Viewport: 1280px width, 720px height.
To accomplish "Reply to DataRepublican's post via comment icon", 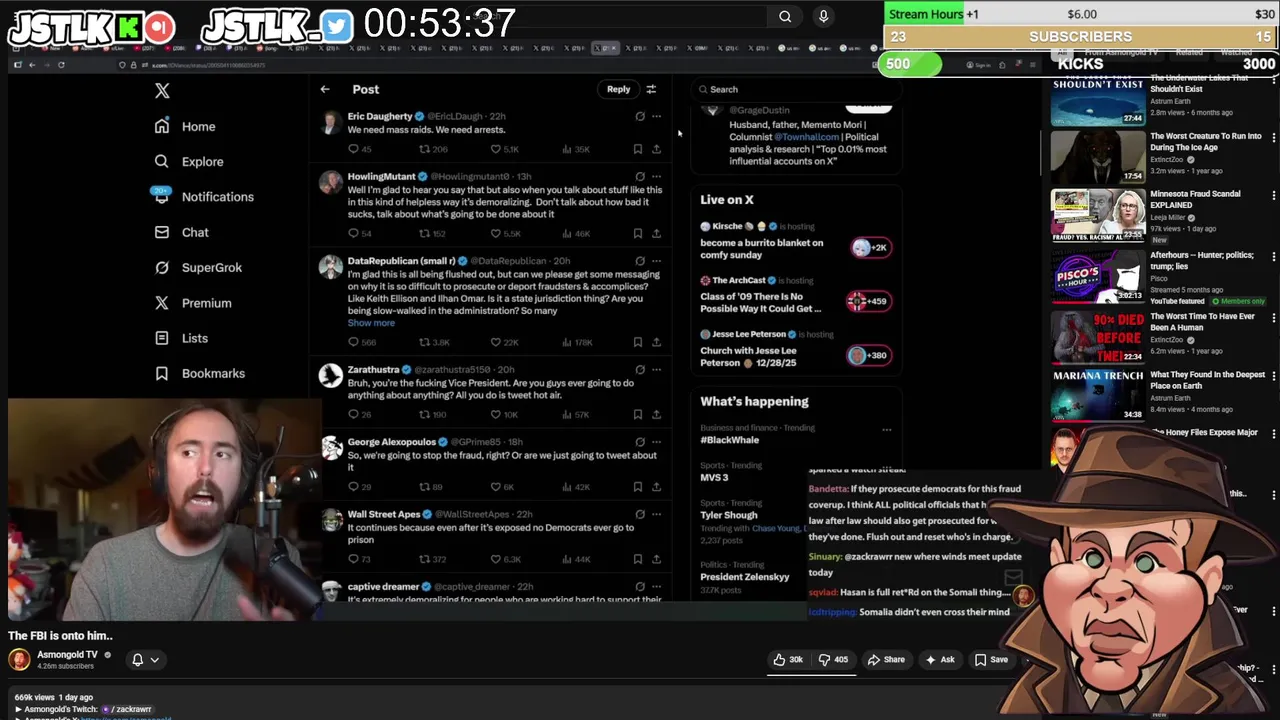I will (x=353, y=342).
